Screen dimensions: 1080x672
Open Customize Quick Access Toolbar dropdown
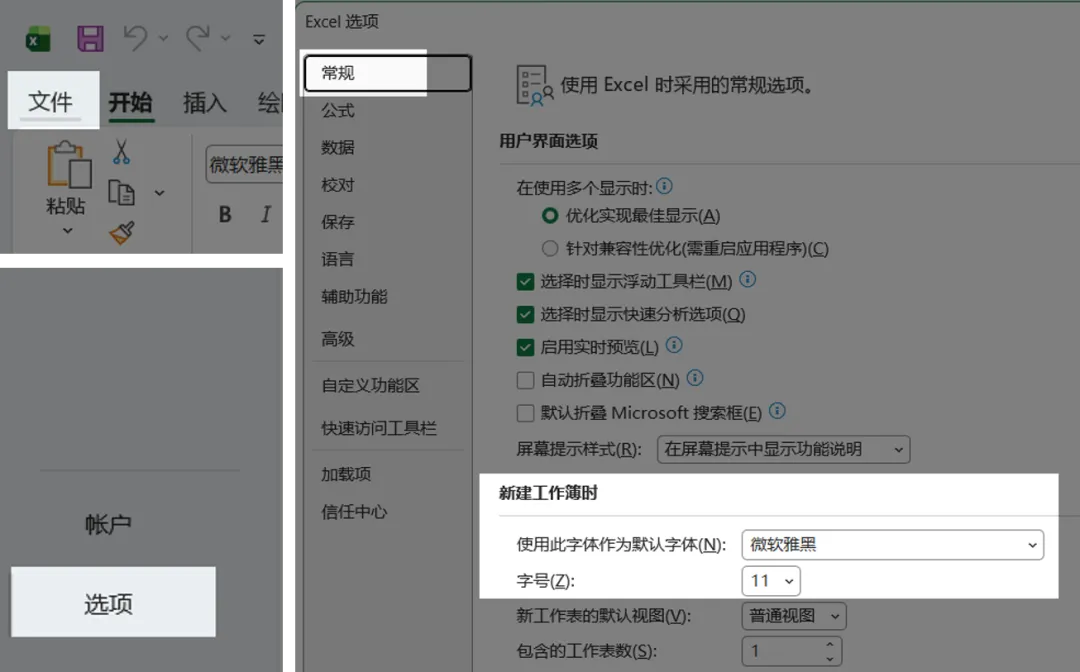[x=259, y=39]
